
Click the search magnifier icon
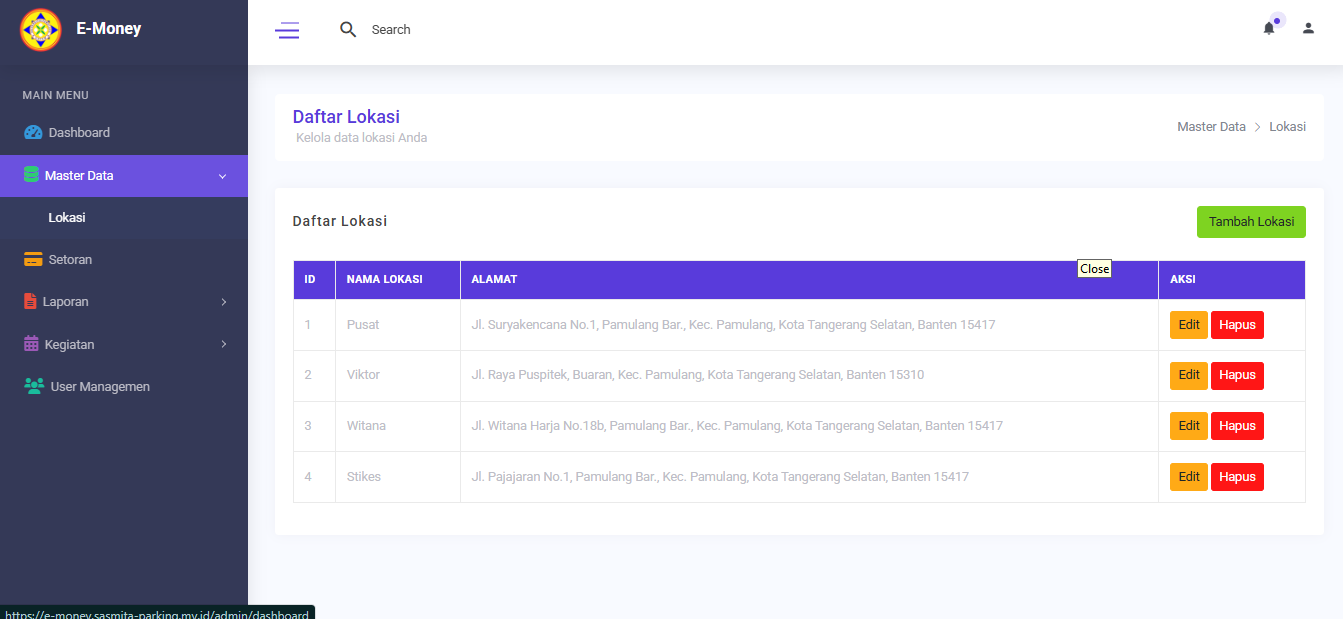click(x=348, y=30)
